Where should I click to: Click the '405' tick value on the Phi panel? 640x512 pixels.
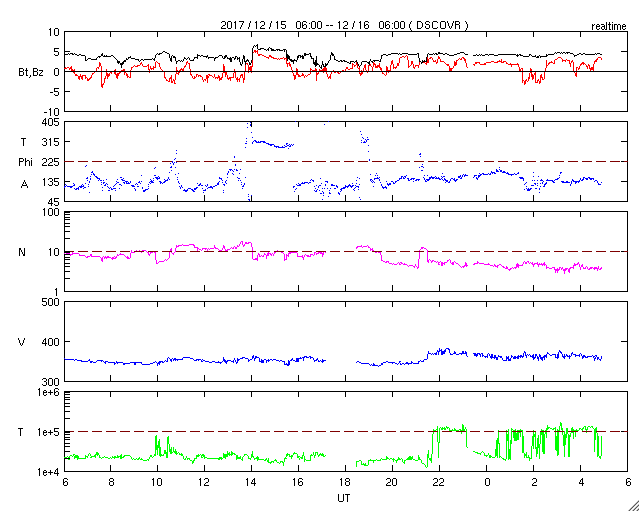[51, 122]
